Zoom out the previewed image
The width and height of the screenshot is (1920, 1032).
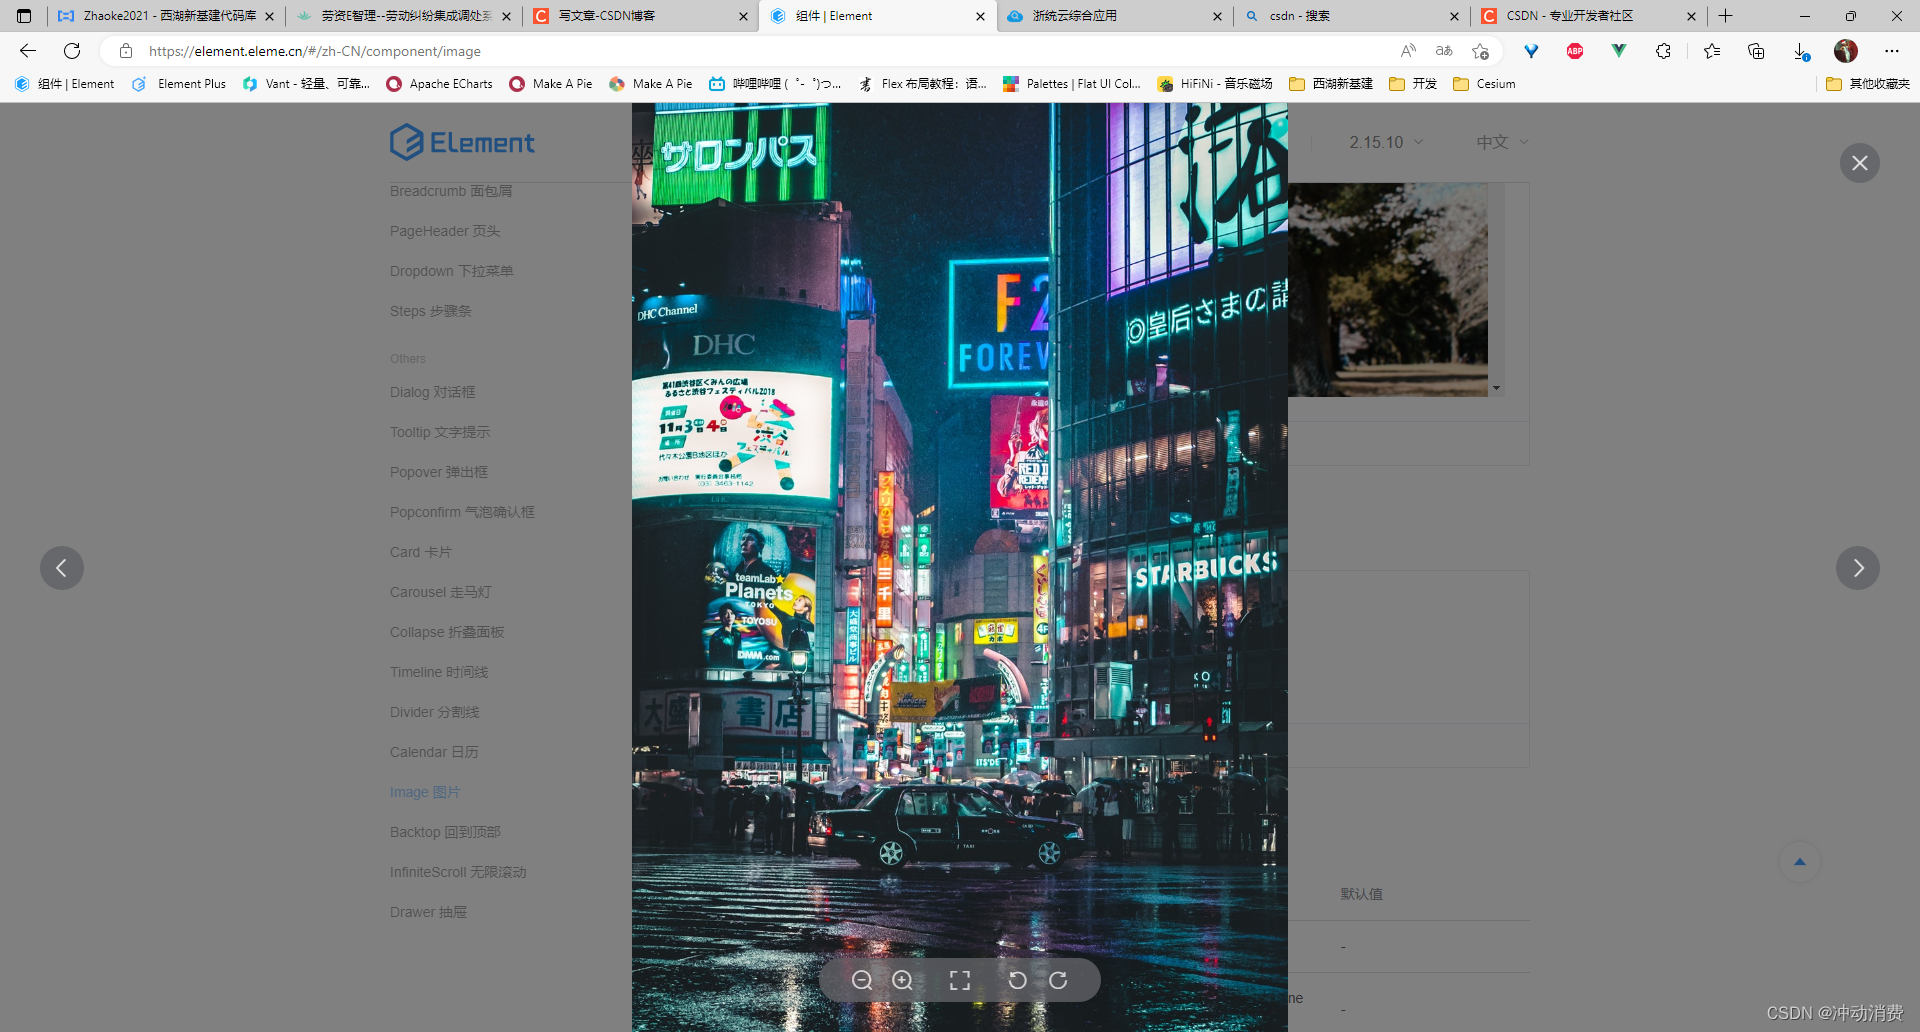(x=862, y=980)
